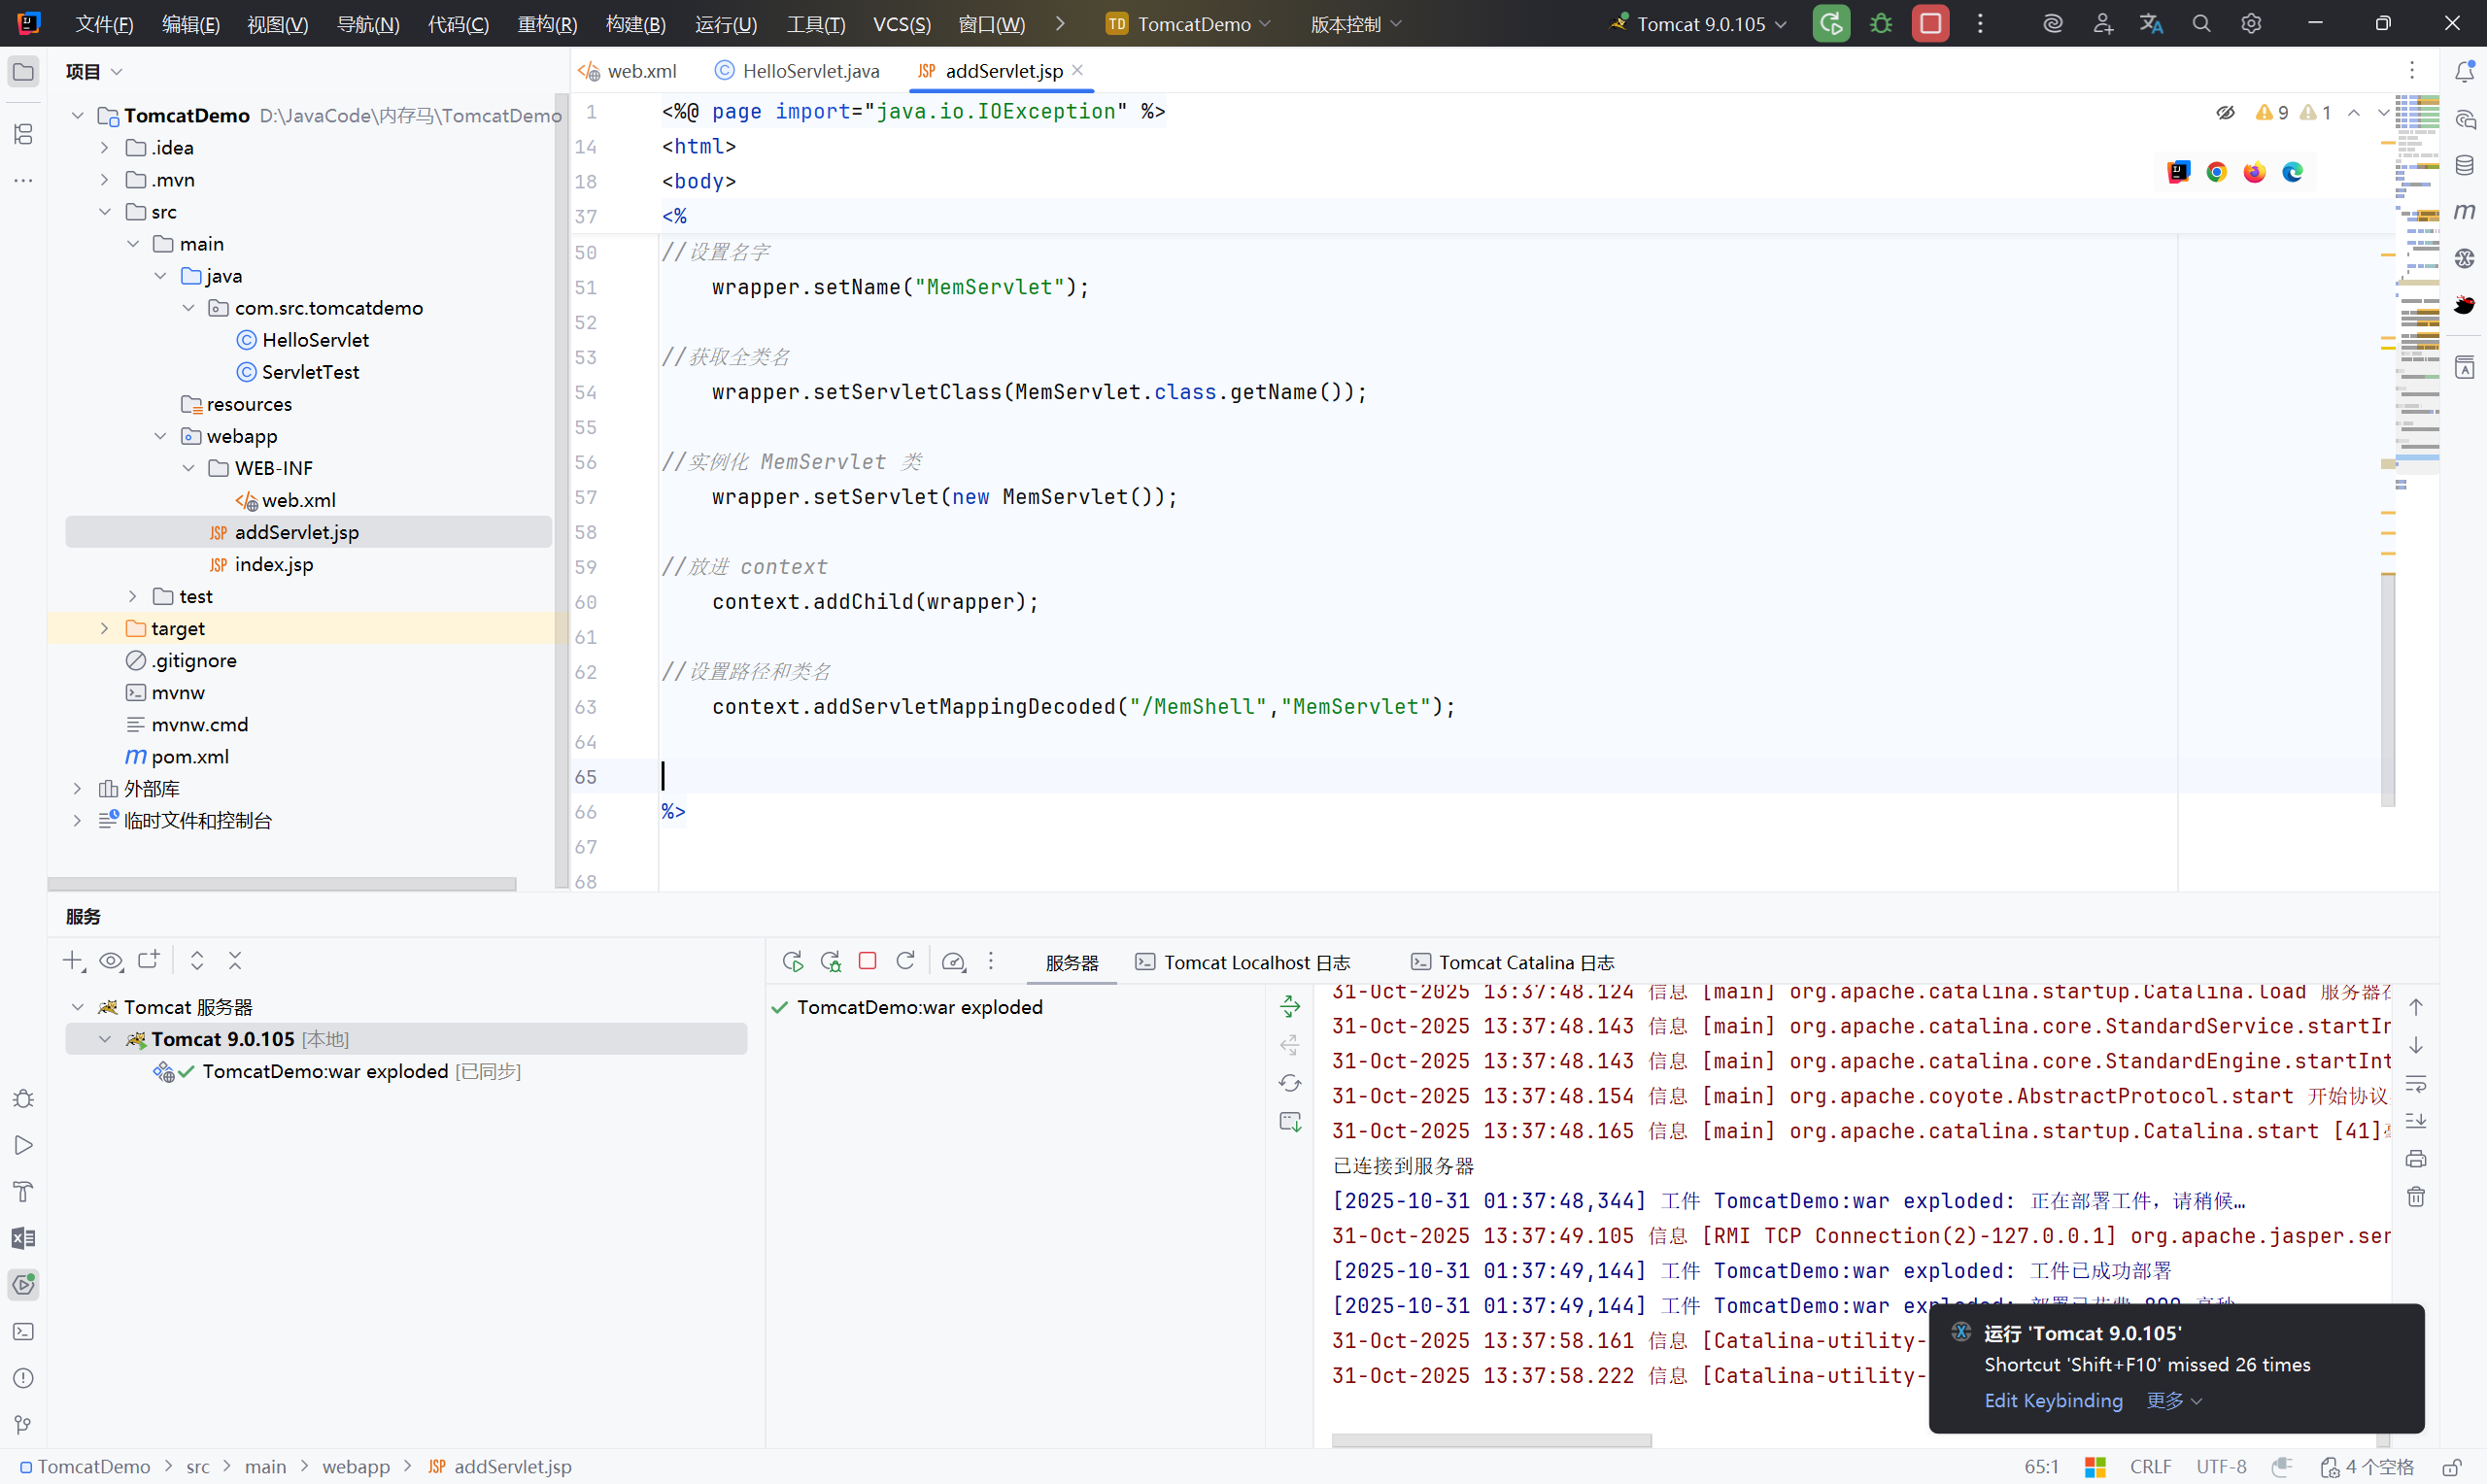Click the console horizontal scrollbar
2487x1484 pixels.
click(x=1490, y=1440)
